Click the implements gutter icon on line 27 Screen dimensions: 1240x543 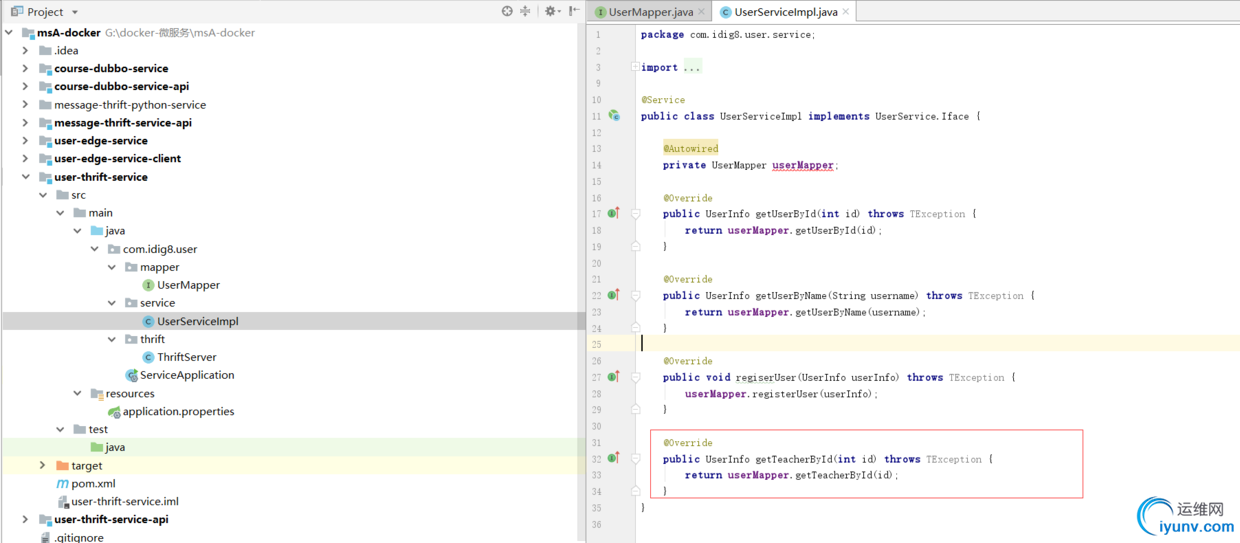pyautogui.click(x=614, y=377)
